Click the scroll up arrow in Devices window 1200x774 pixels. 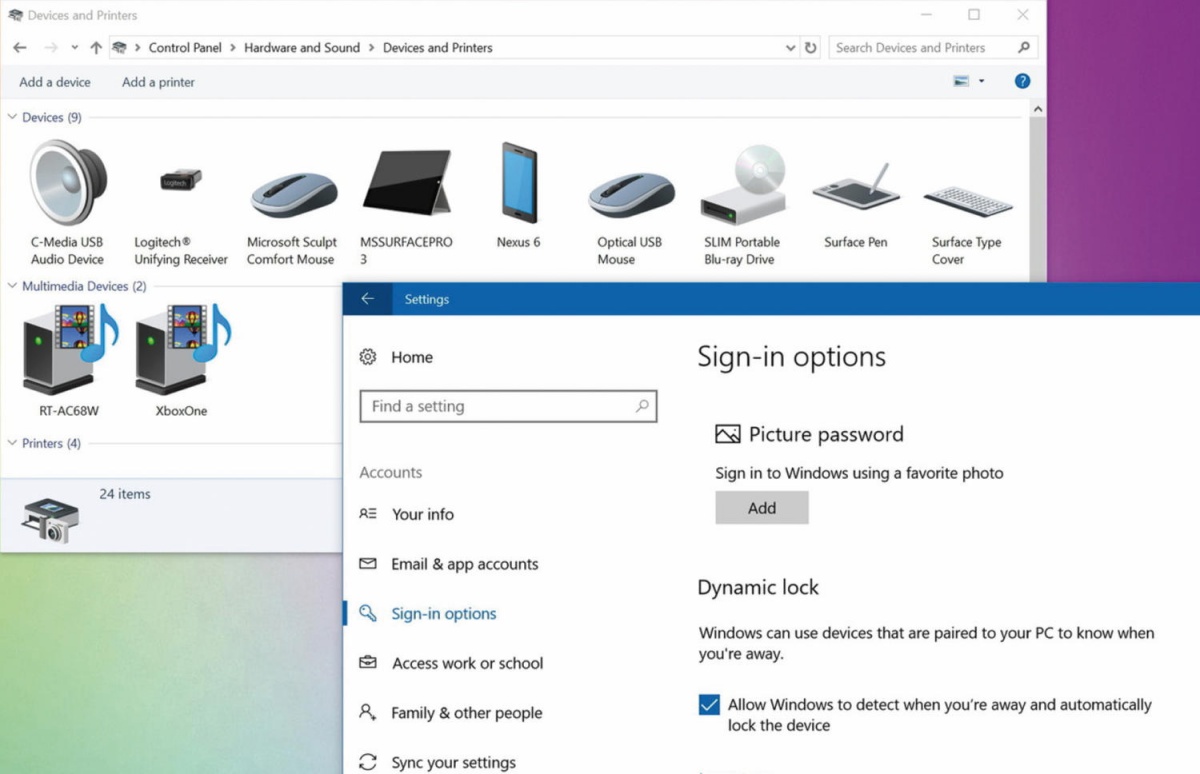(x=1037, y=108)
